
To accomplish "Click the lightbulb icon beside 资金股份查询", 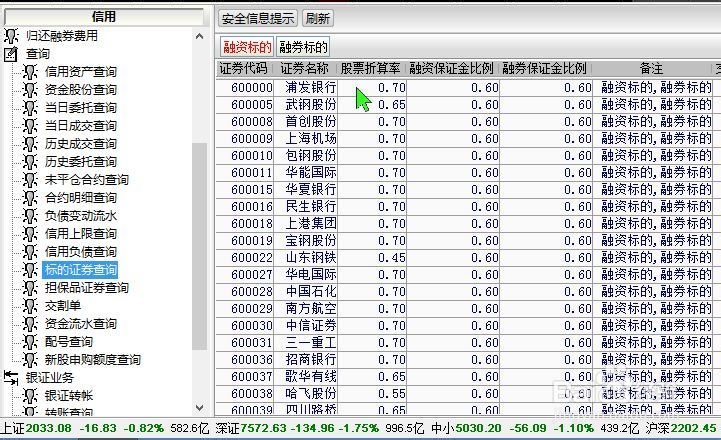I will click(30, 90).
